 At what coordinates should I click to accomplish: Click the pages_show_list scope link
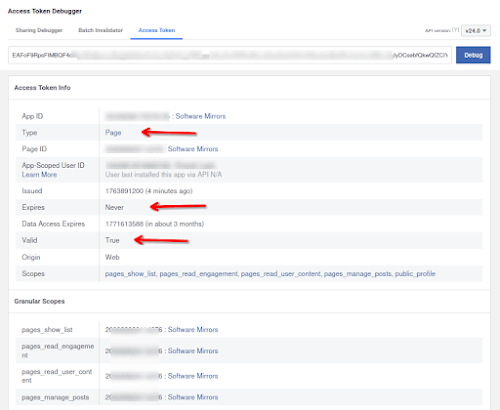(x=131, y=274)
